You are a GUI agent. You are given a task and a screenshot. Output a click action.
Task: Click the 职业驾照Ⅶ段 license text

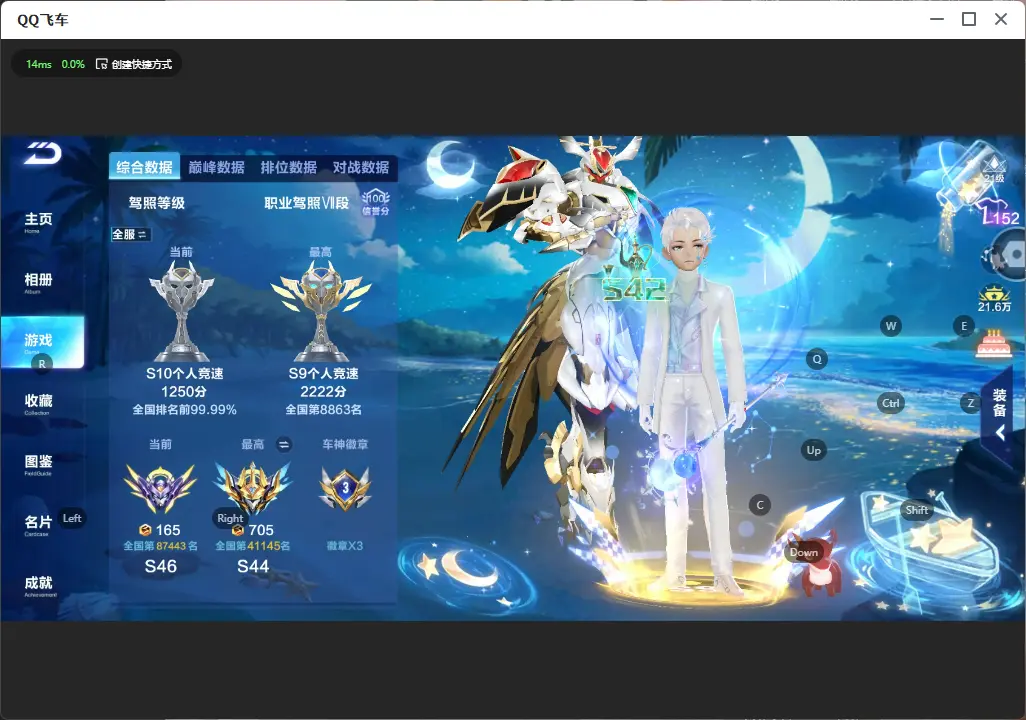tap(307, 203)
